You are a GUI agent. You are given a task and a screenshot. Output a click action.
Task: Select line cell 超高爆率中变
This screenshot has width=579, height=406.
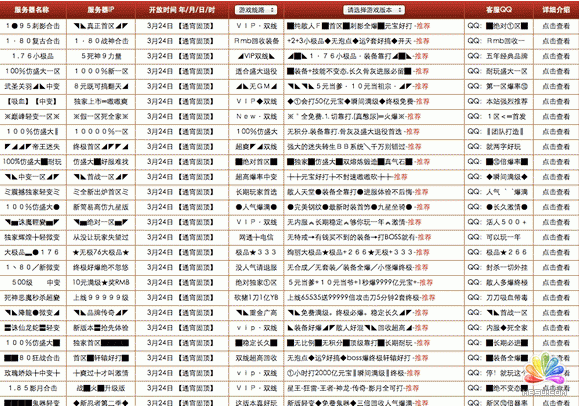(x=256, y=177)
